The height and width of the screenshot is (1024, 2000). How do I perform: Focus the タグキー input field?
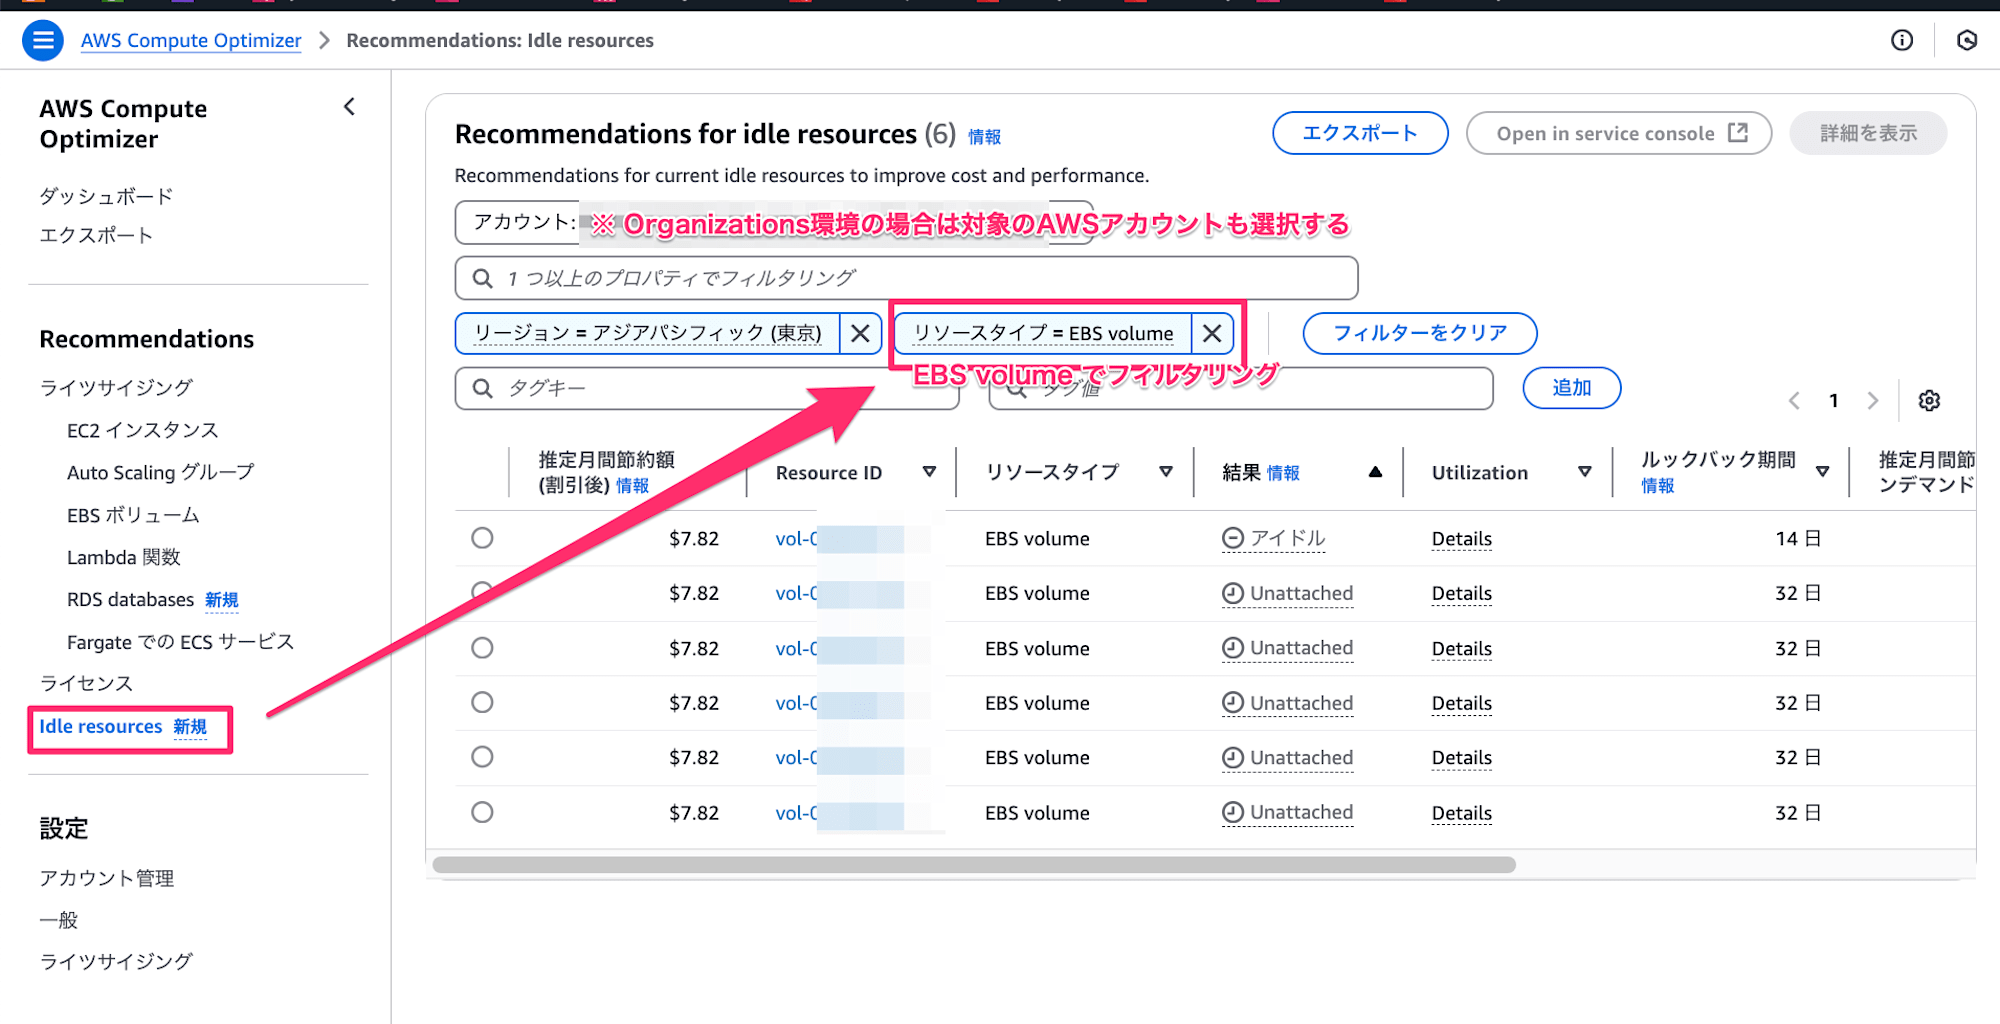[706, 388]
